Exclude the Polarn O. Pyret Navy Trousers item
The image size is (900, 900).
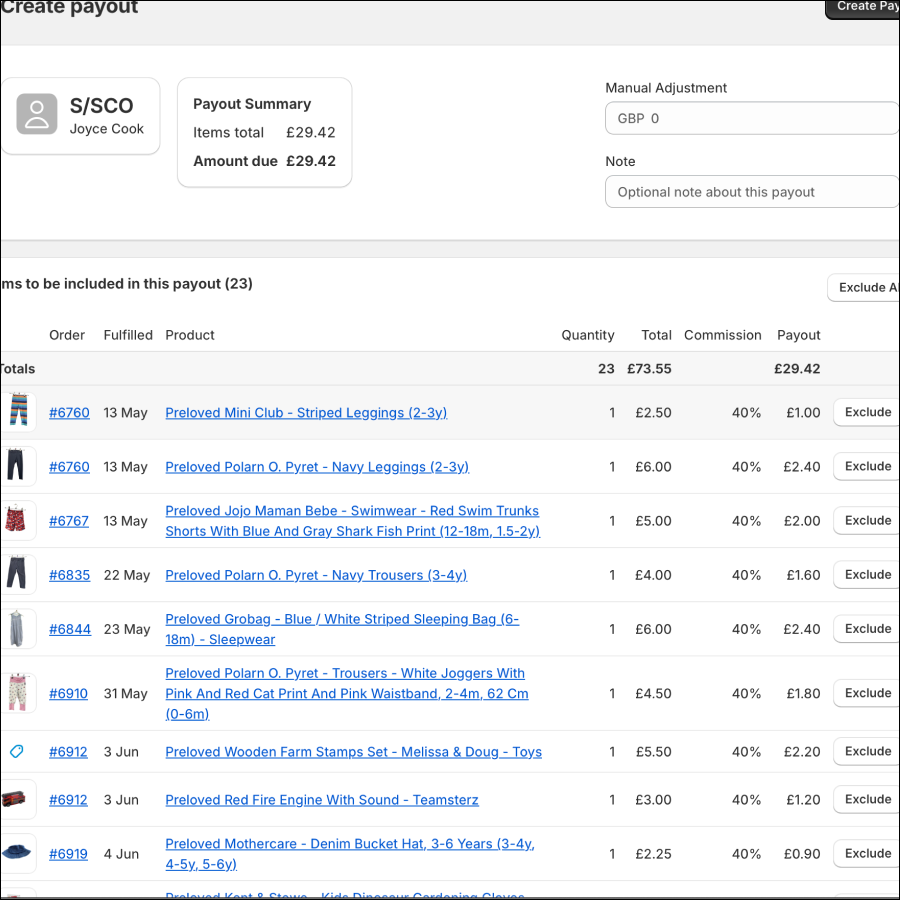[x=866, y=575]
